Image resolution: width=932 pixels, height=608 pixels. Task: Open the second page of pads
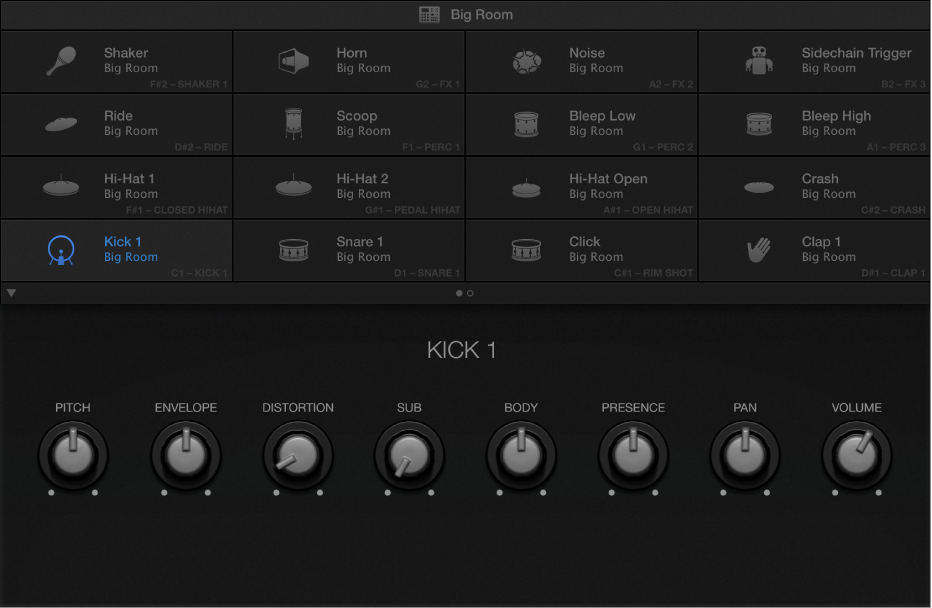click(x=470, y=293)
